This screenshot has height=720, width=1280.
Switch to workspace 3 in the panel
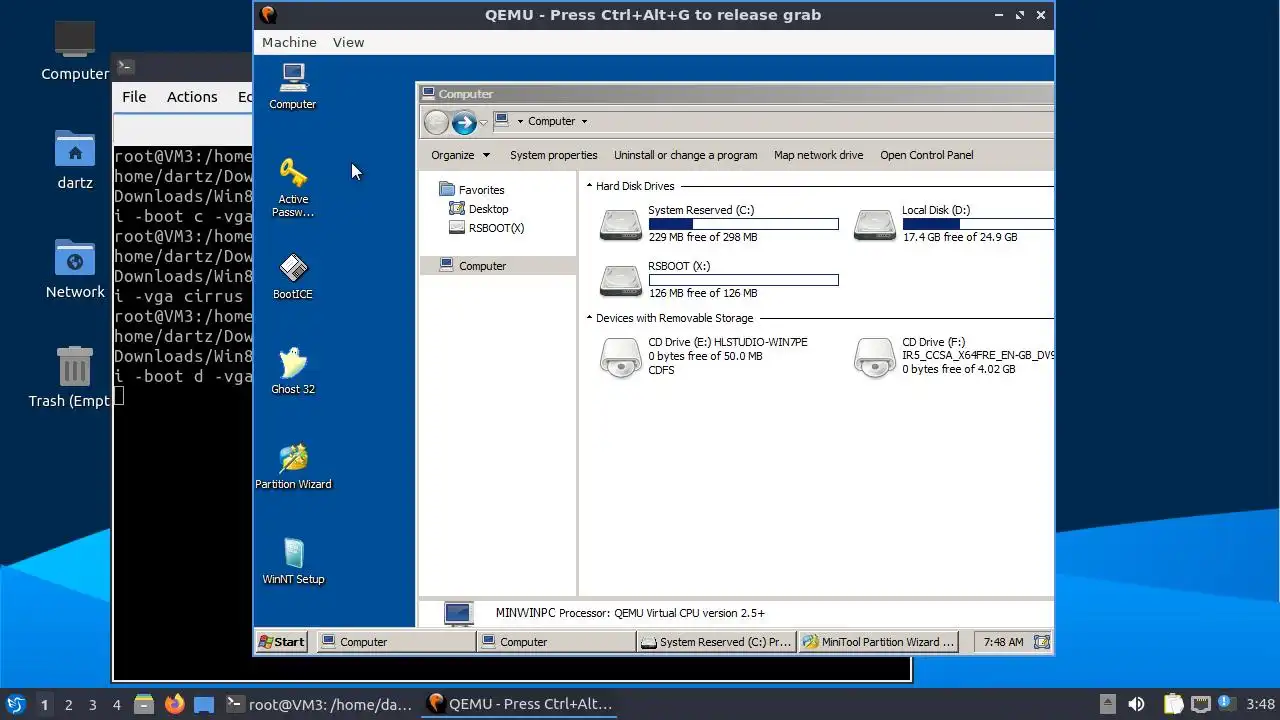(x=92, y=704)
